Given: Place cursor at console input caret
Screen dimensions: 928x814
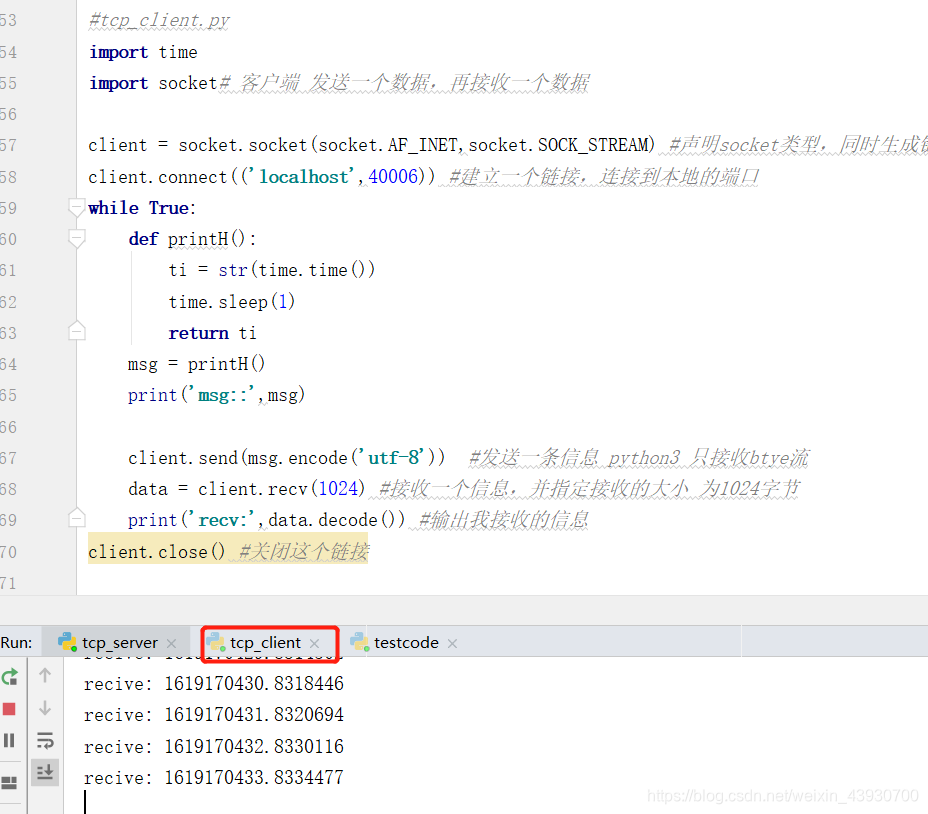Looking at the screenshot, I should click(85, 801).
